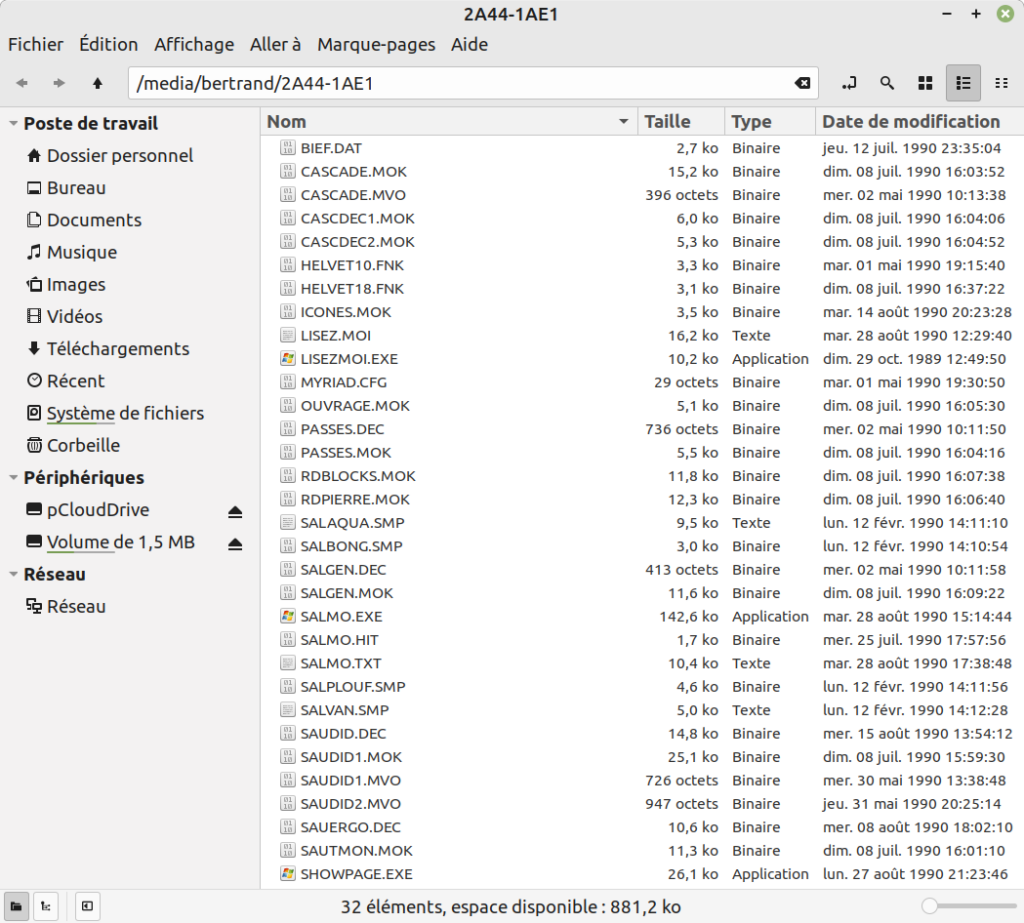Eject the pCloudDrive device
This screenshot has width=1024, height=923.
point(235,511)
